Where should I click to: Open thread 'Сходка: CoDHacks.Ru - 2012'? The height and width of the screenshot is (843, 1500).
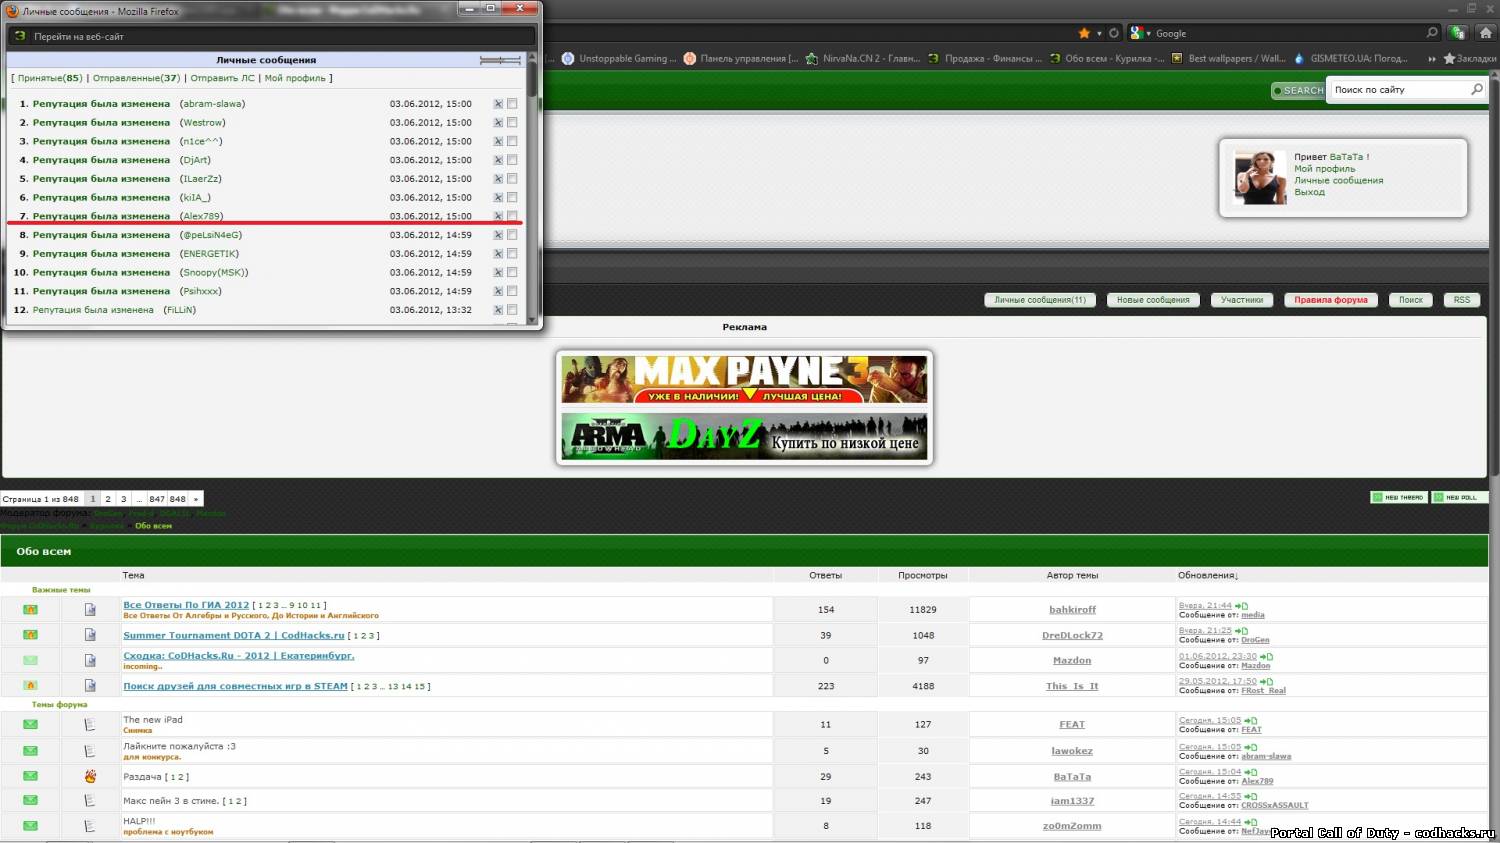point(239,656)
